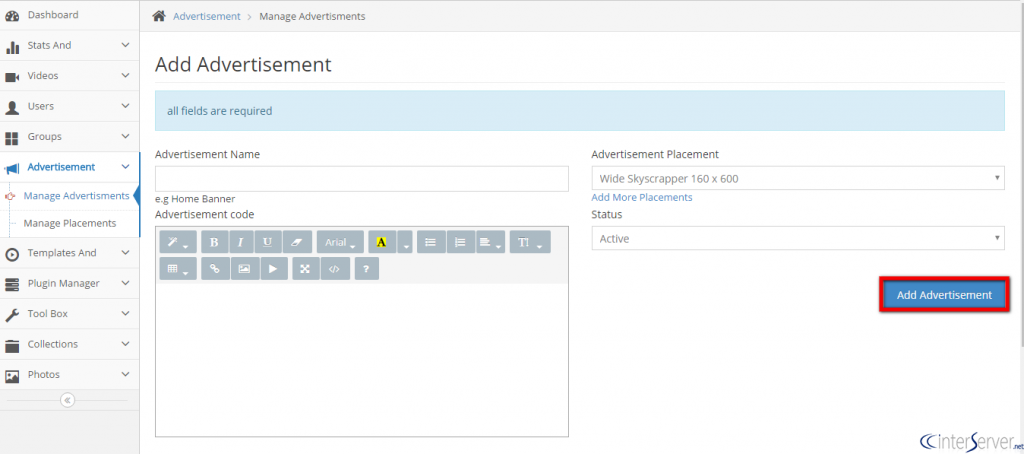Expand the Videos menu chevron
1024x454 pixels.
point(125,76)
